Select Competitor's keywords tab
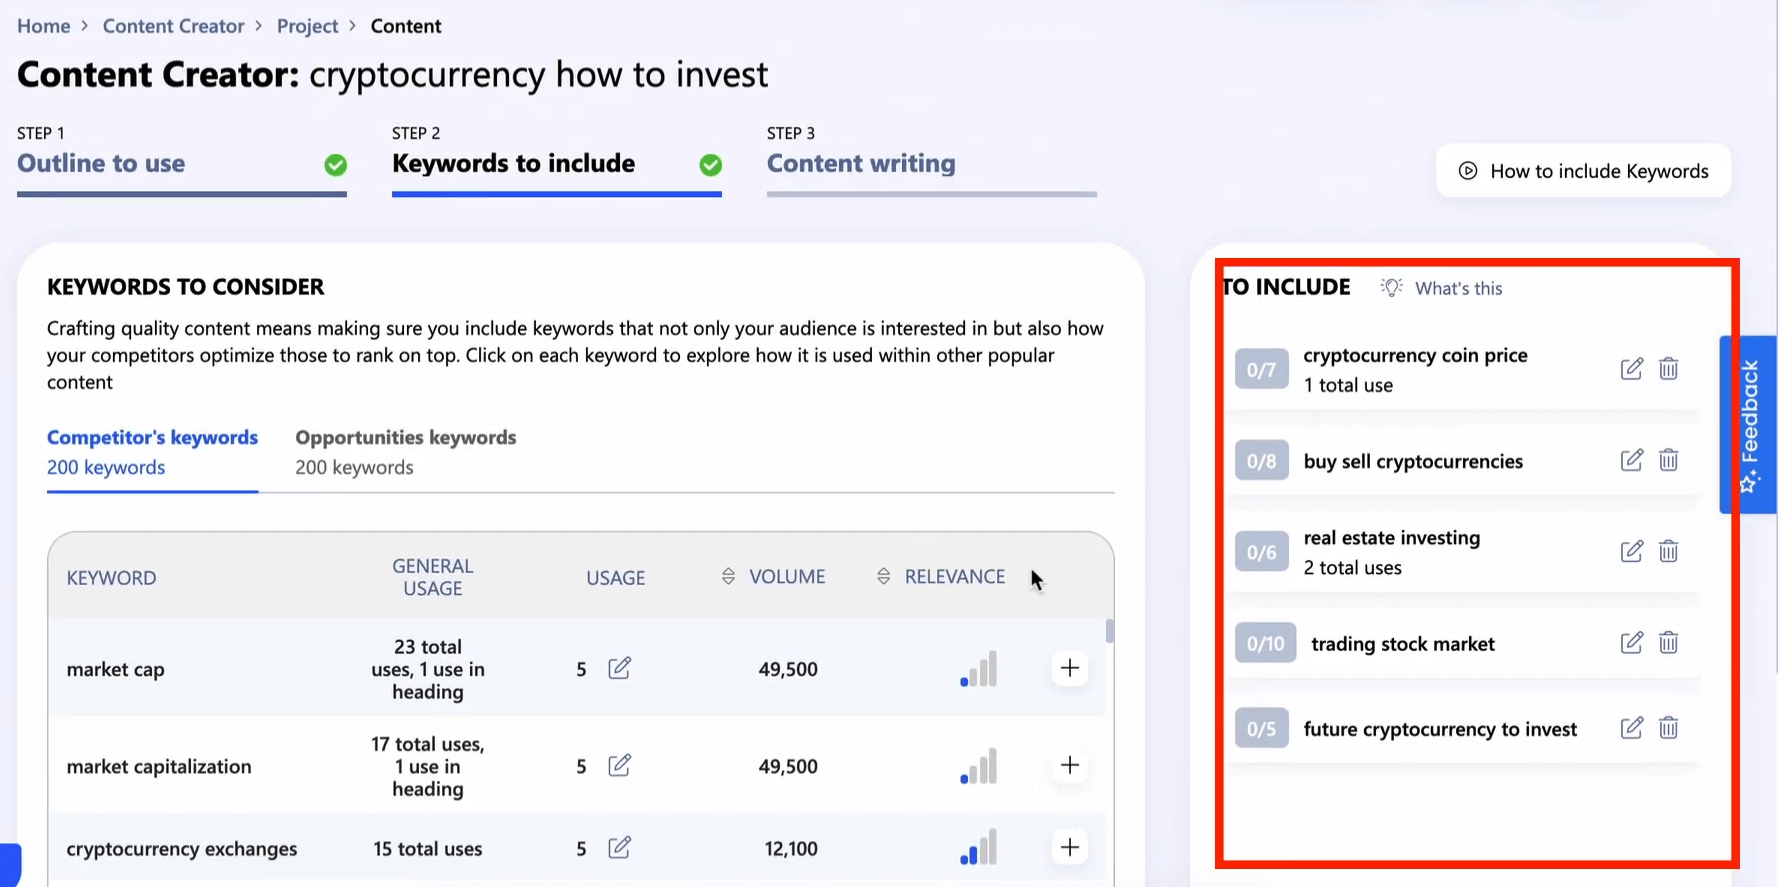1778x887 pixels. [152, 452]
